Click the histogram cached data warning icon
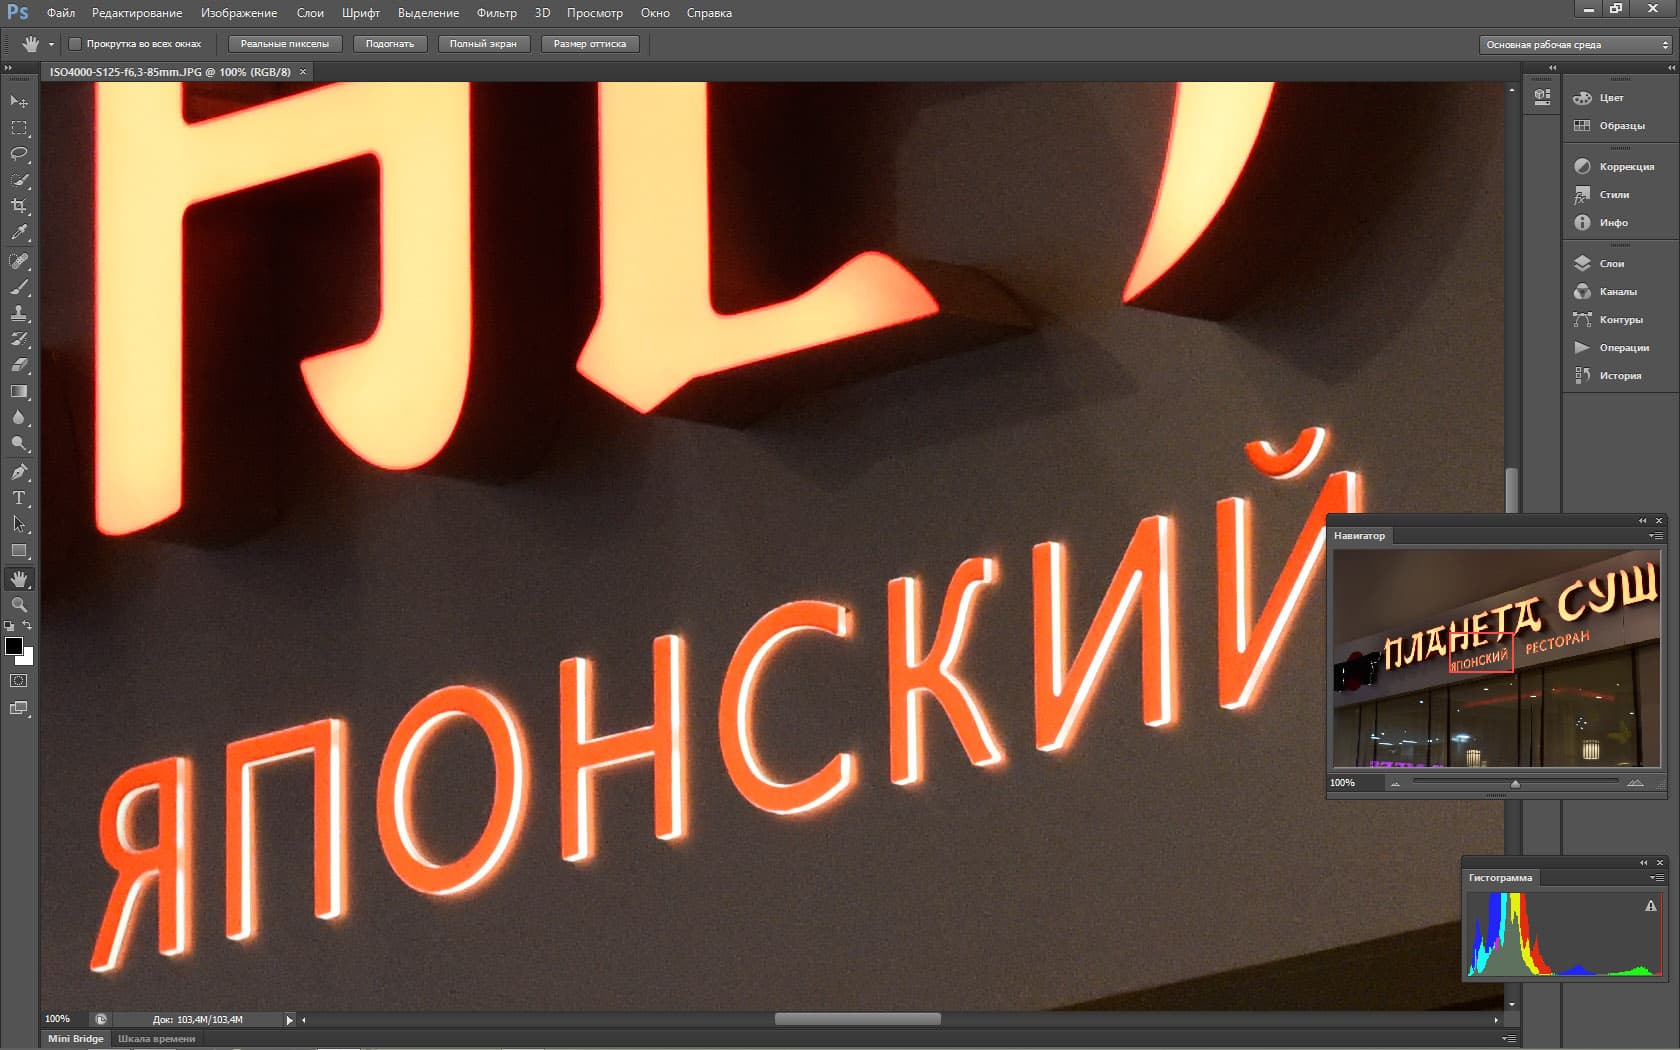Viewport: 1680px width, 1050px height. tap(1651, 906)
